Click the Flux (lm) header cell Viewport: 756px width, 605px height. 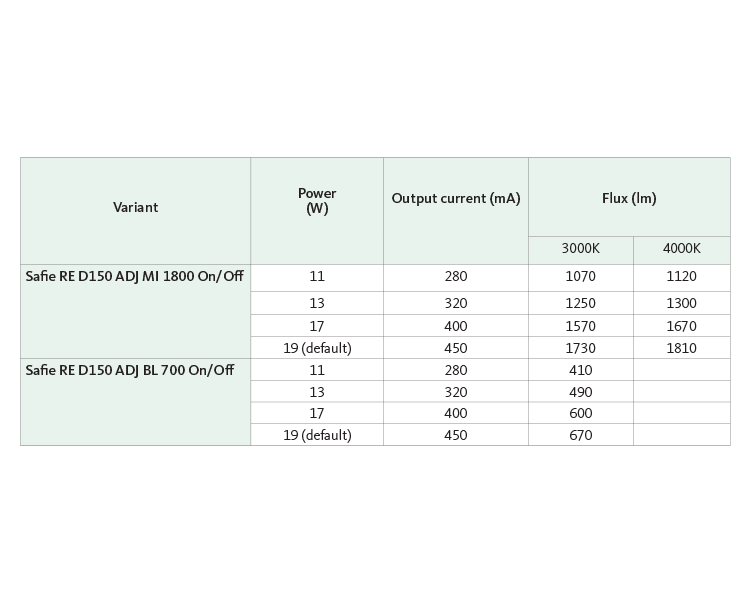[629, 198]
